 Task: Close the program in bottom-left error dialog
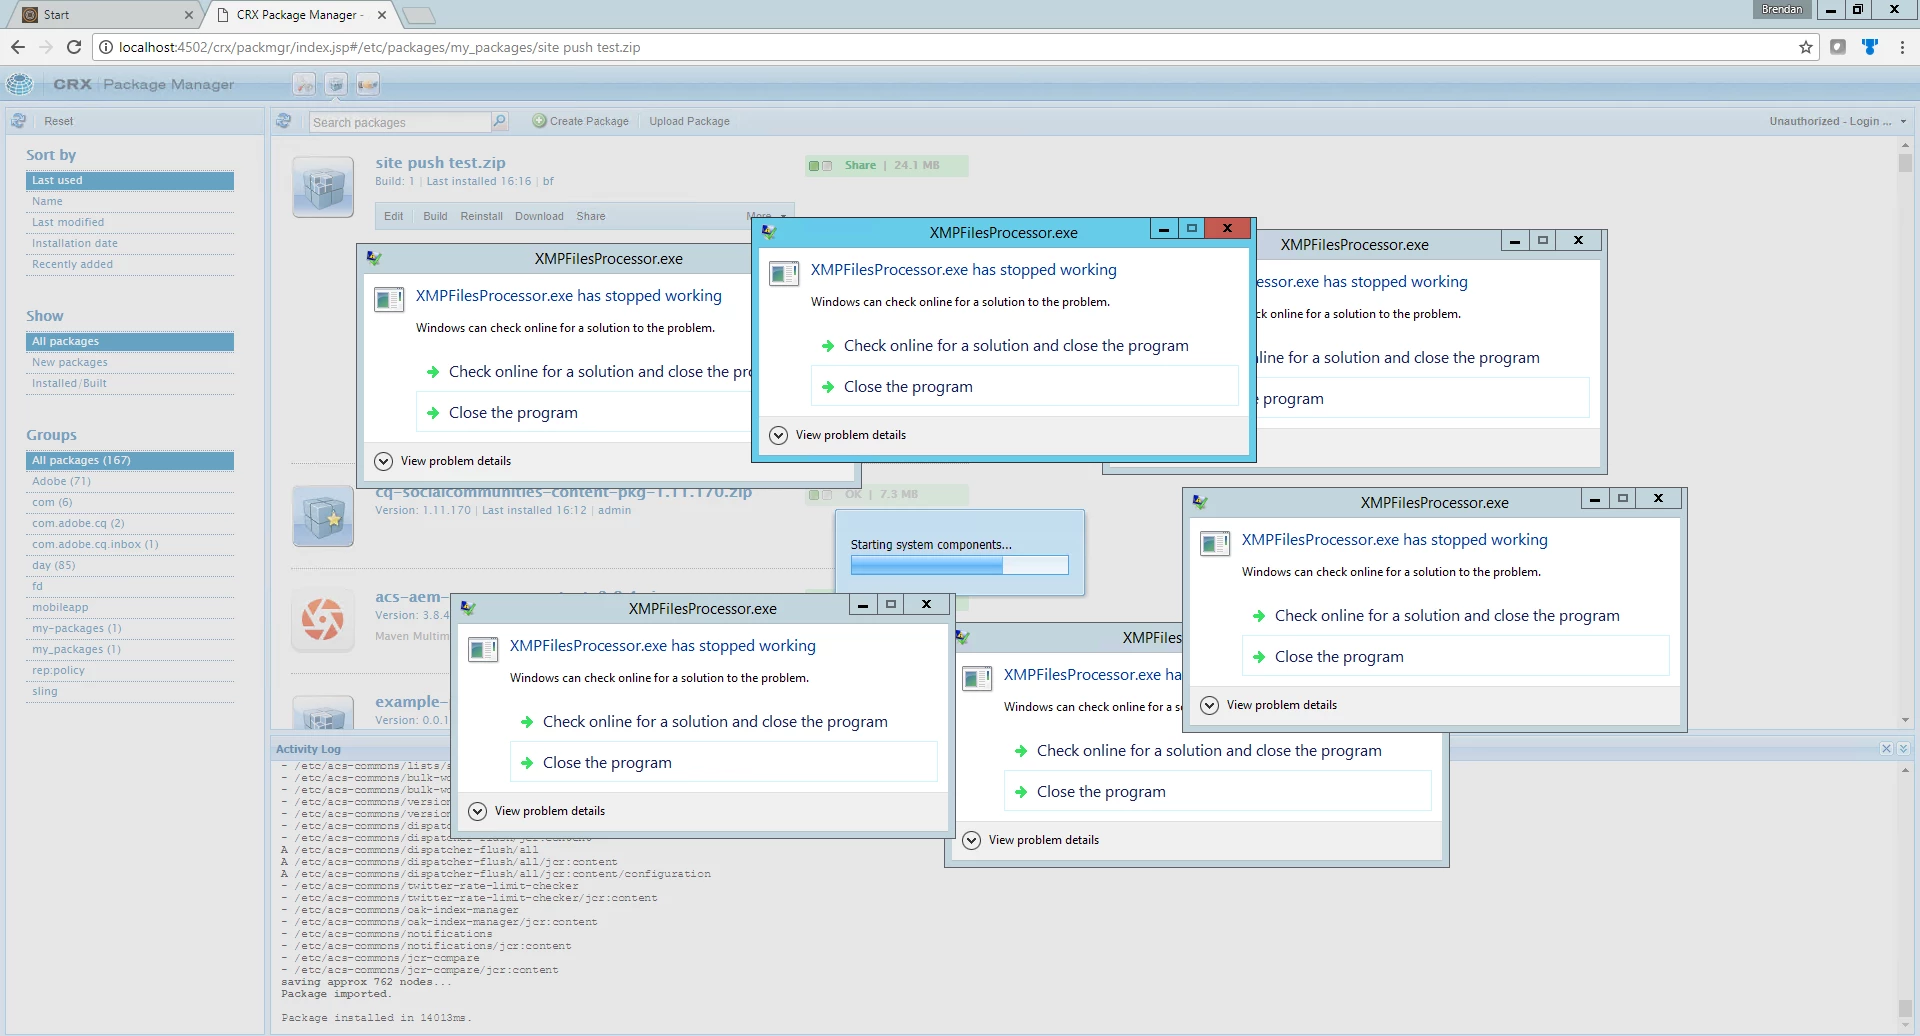coord(723,762)
